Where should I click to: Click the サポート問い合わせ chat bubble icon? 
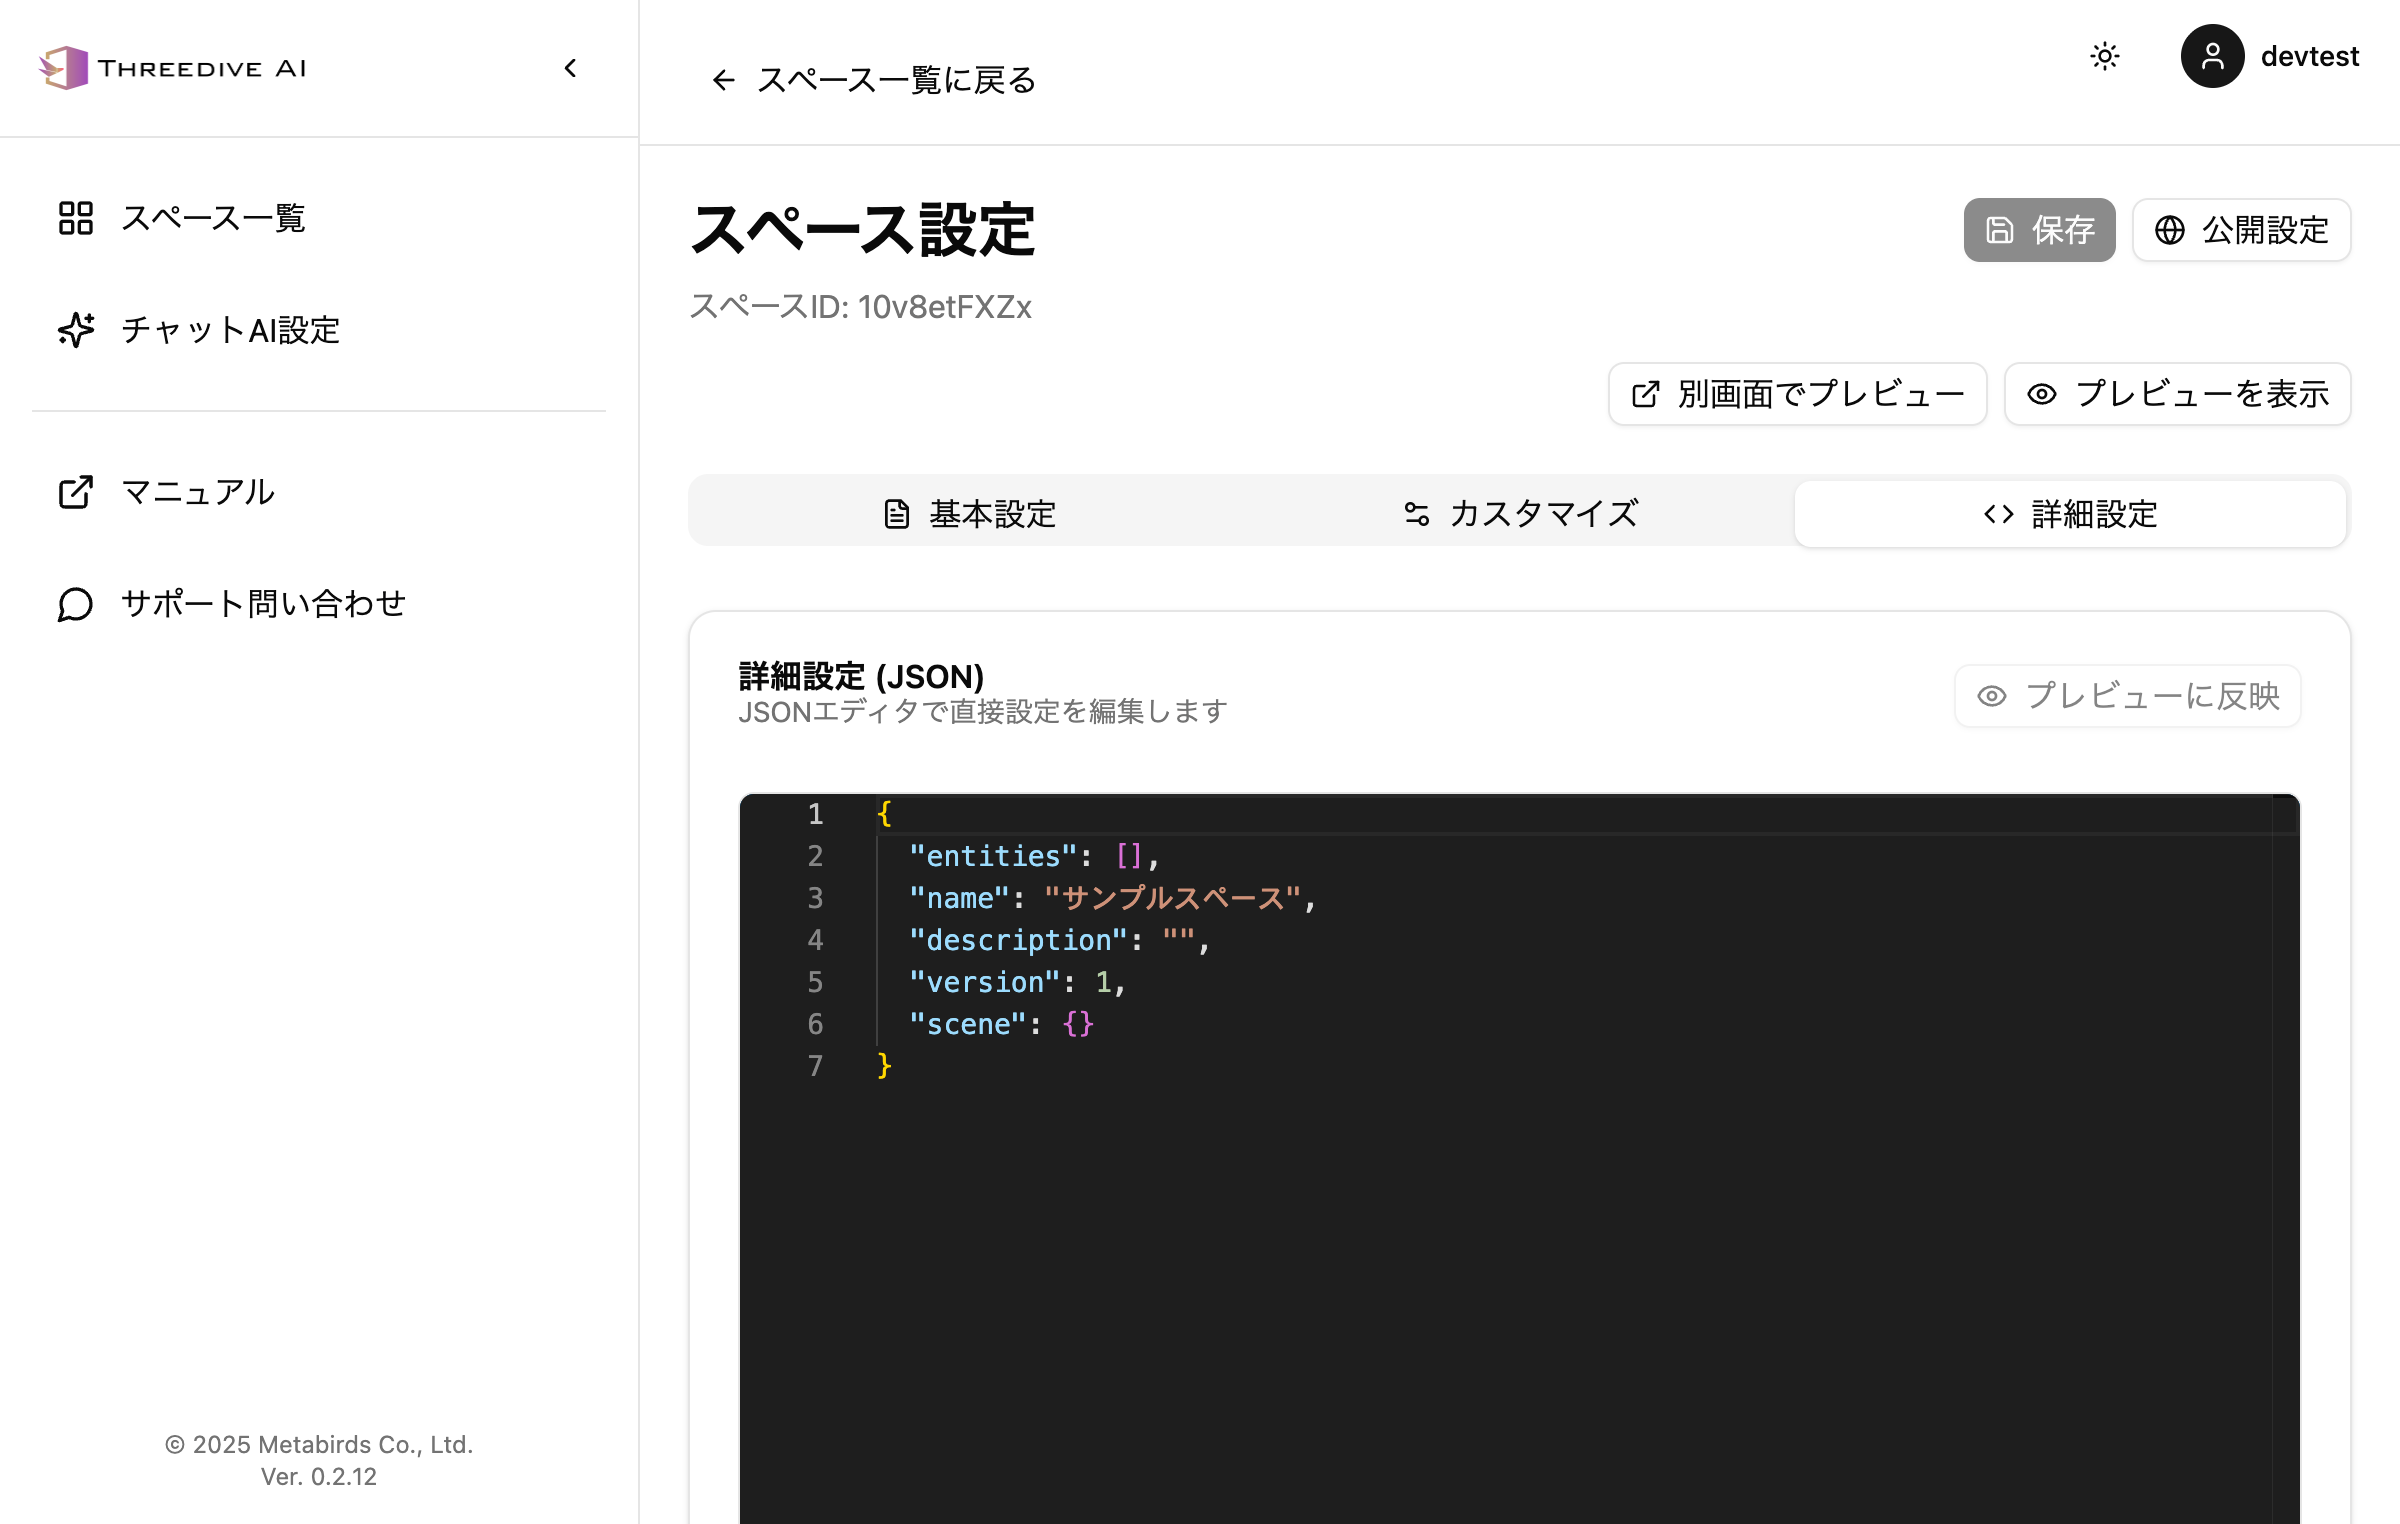[x=76, y=604]
